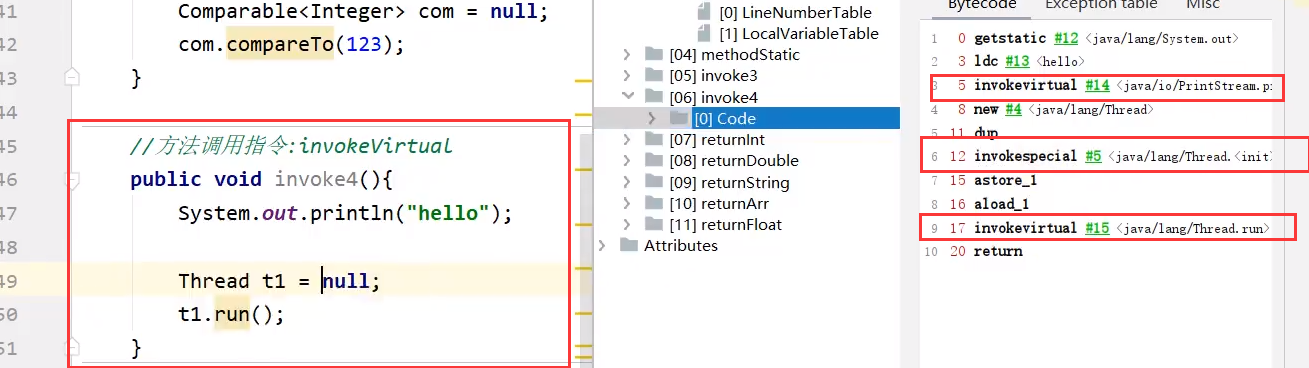This screenshot has width=1309, height=368.
Task: Click the folder icon of returnDouble
Action: pyautogui.click(x=654, y=161)
